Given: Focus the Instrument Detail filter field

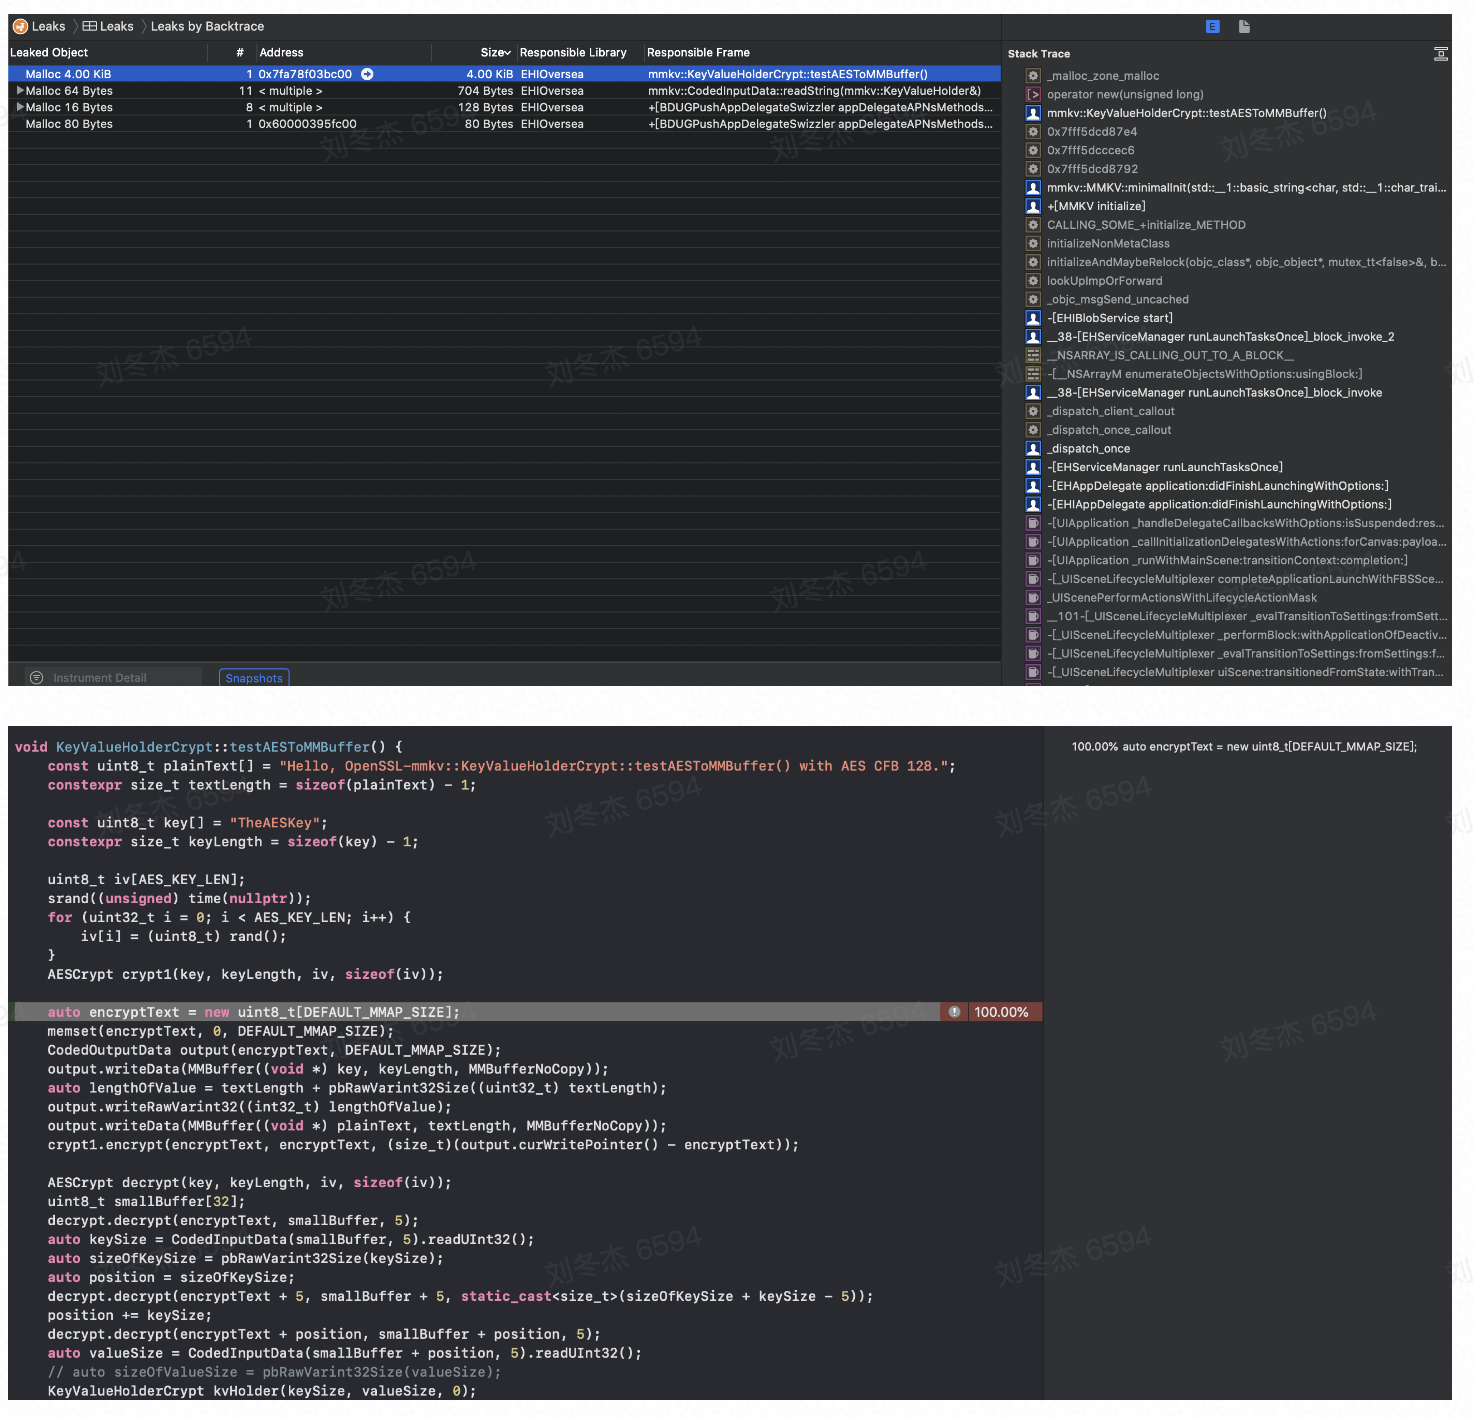Looking at the screenshot, I should (124, 678).
